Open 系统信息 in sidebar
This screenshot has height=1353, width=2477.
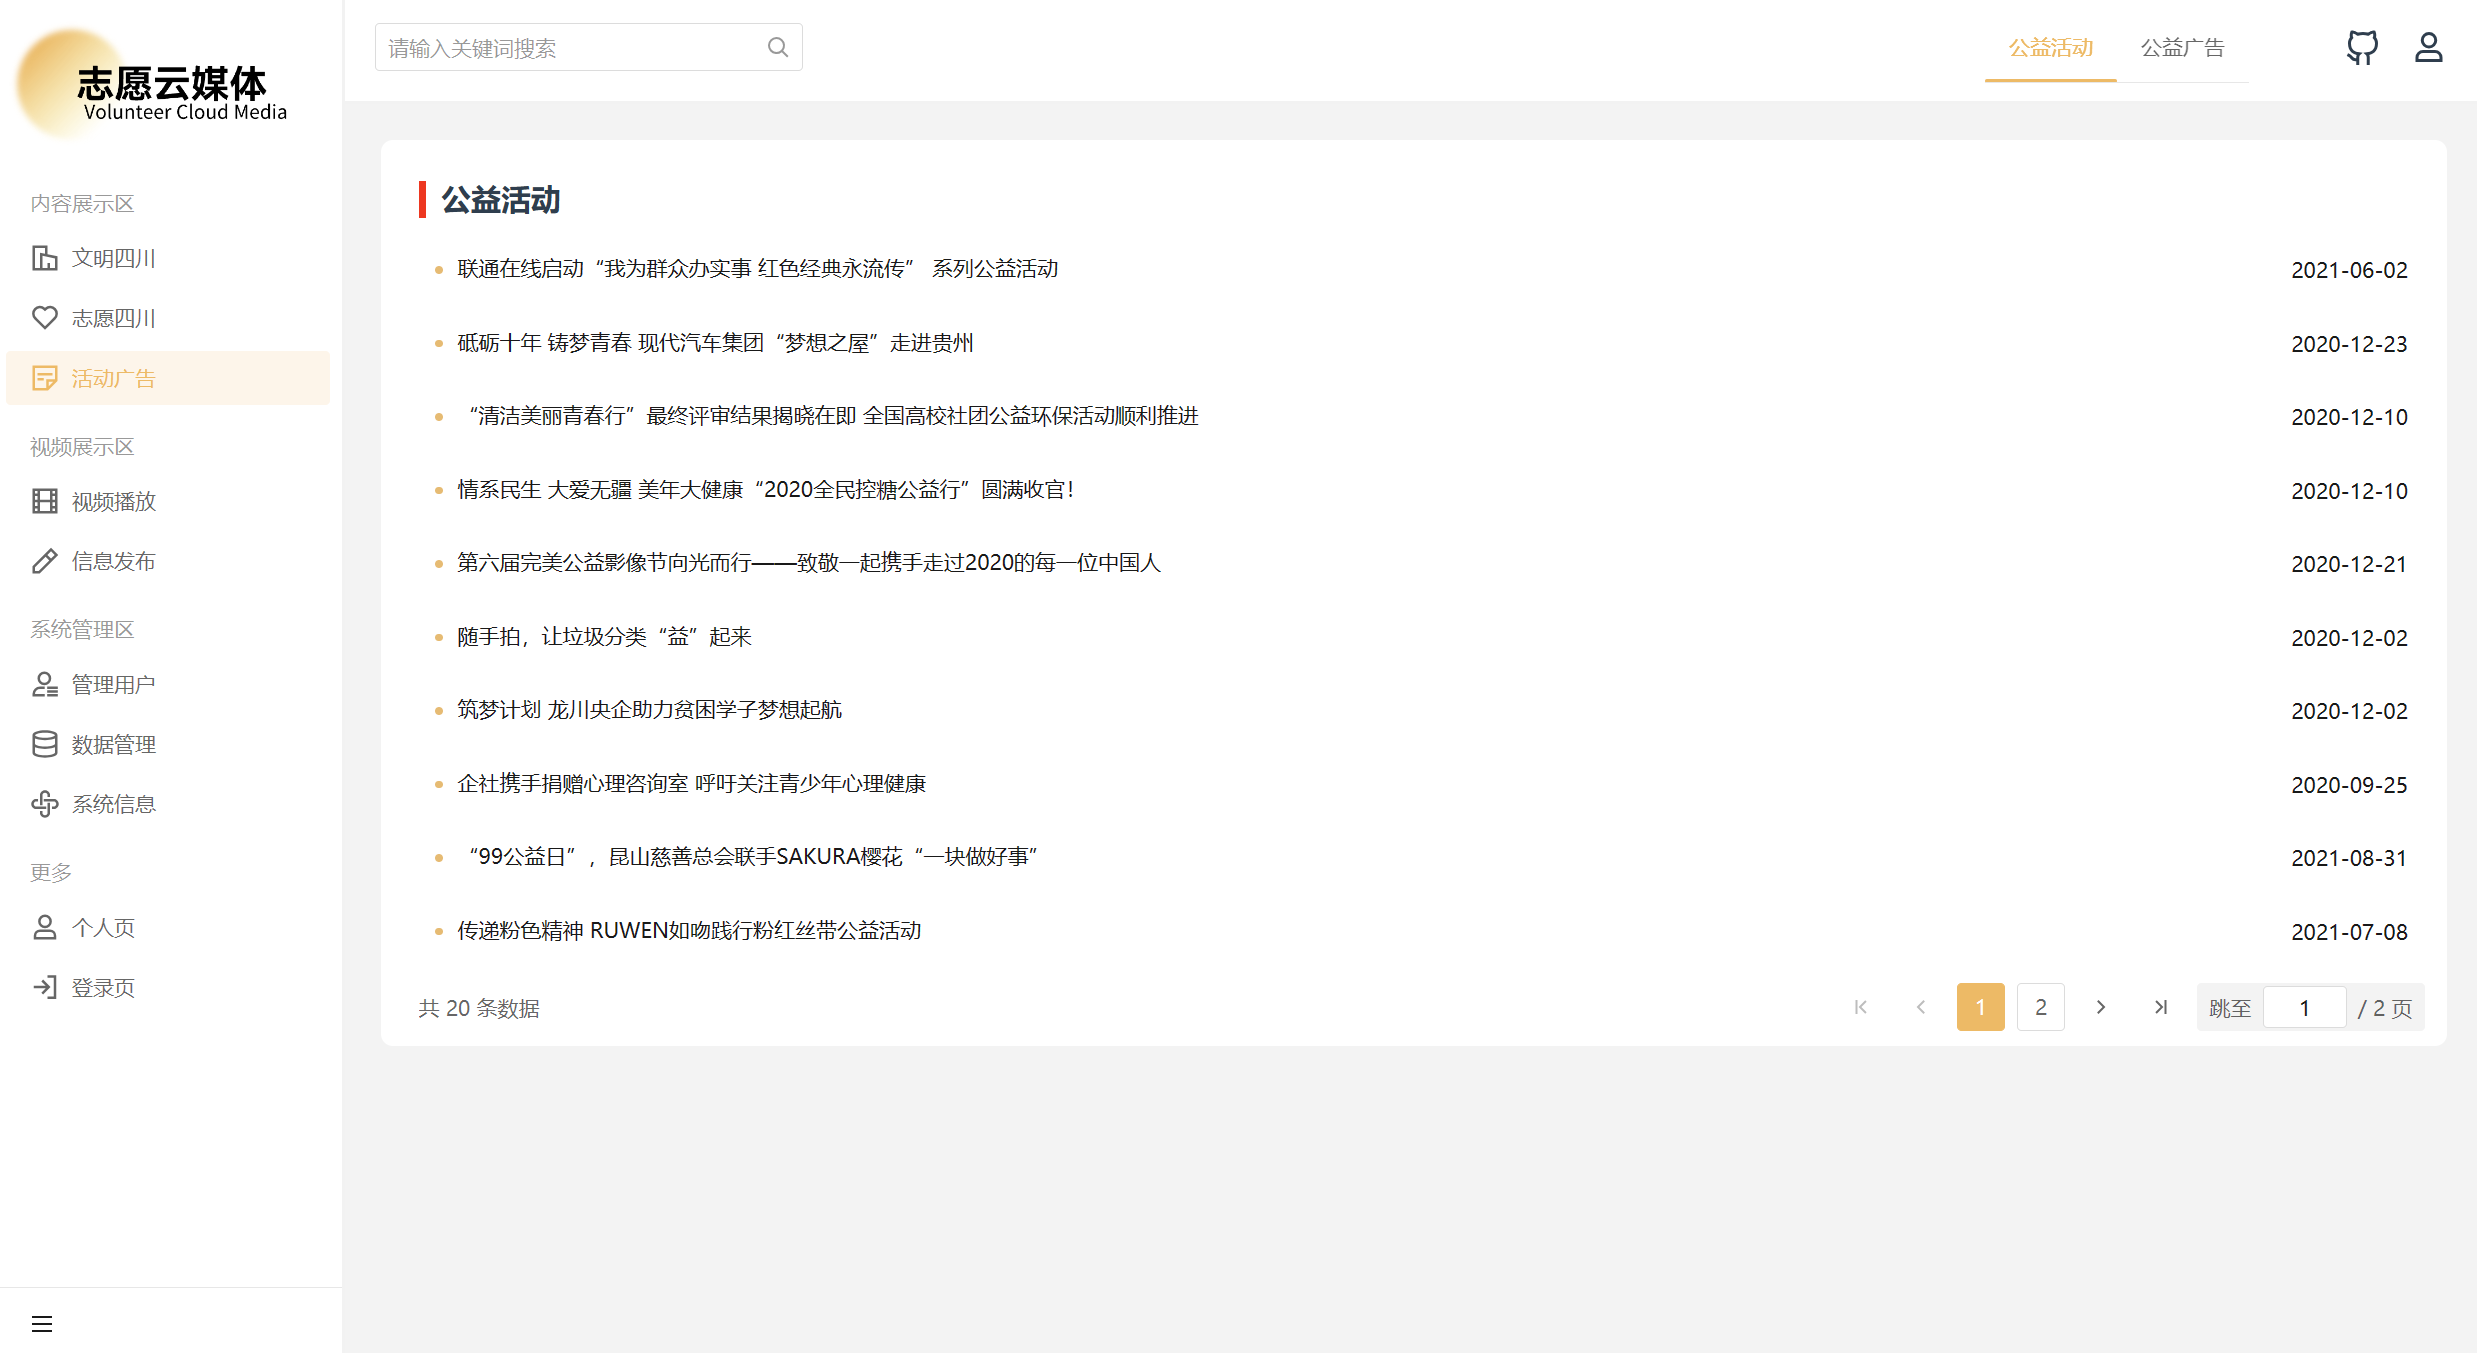coord(113,804)
